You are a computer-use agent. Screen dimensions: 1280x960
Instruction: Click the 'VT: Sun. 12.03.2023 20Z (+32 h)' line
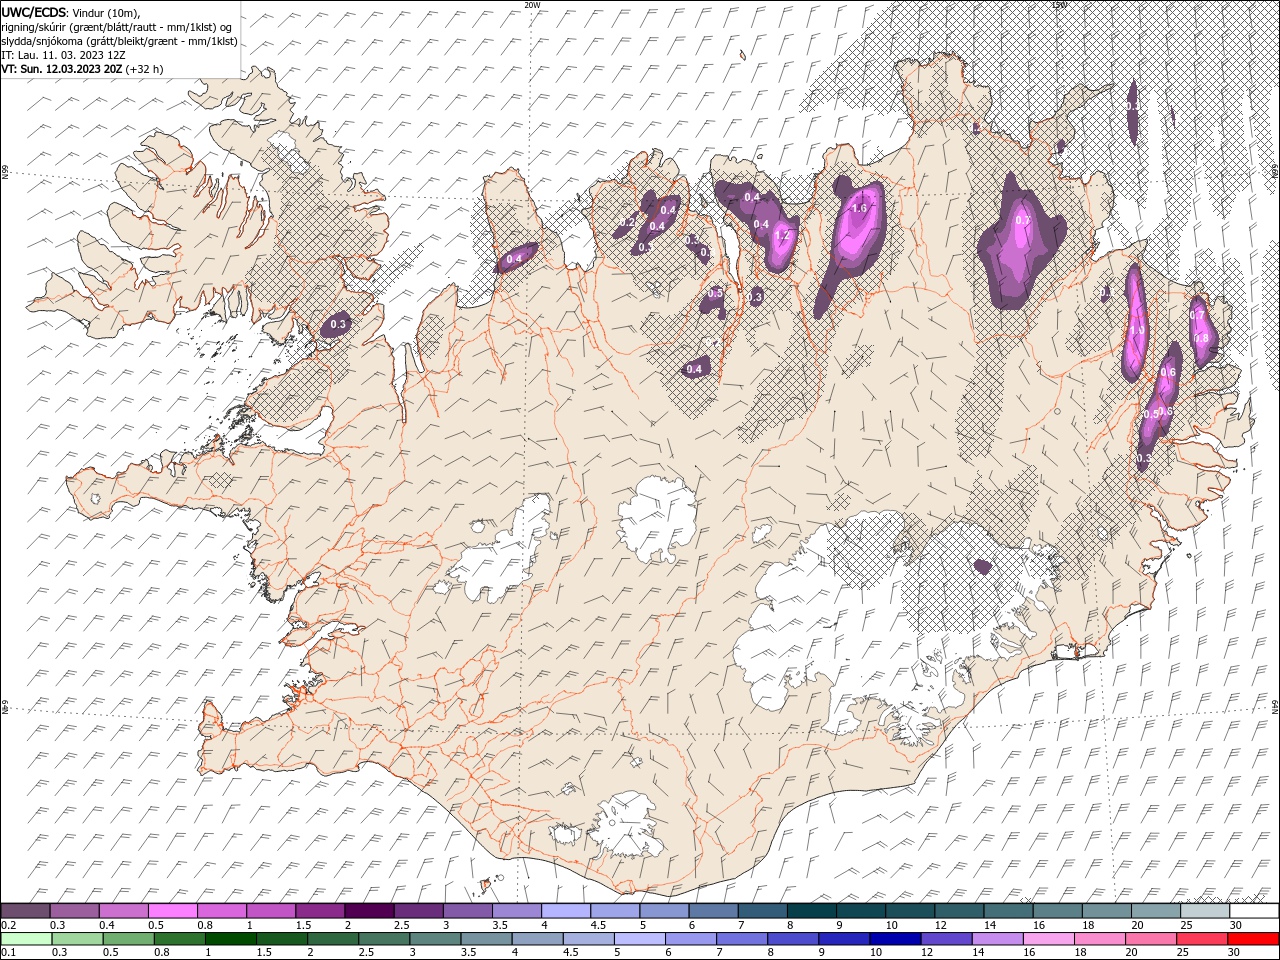pyautogui.click(x=82, y=69)
